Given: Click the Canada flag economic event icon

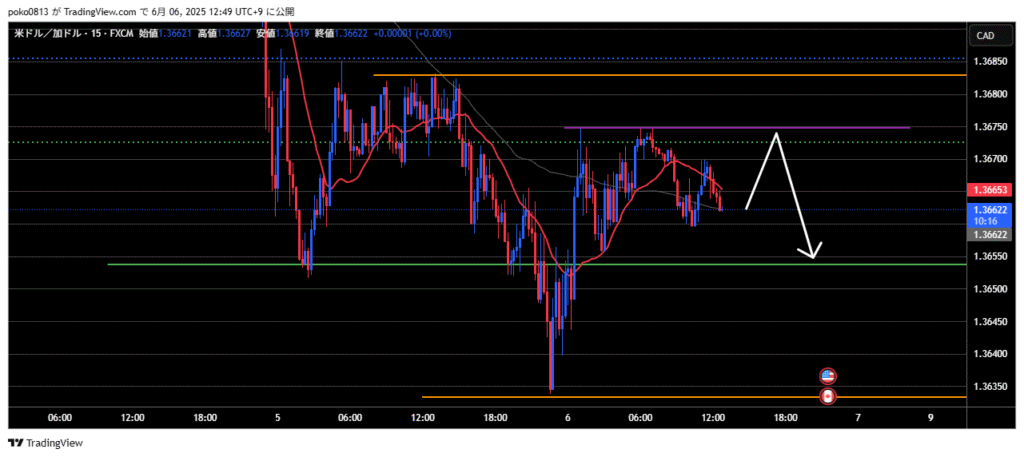Looking at the screenshot, I should coord(828,397).
